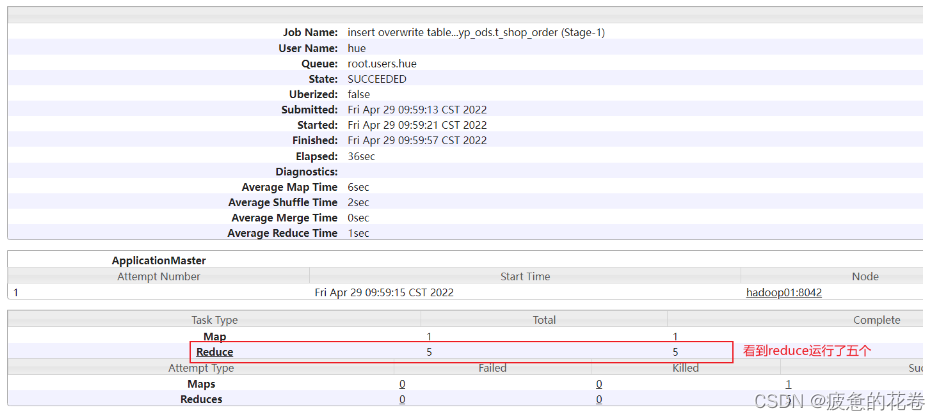941x420 pixels.
Task: Click the 'Start Time' column header
Action: [525, 277]
